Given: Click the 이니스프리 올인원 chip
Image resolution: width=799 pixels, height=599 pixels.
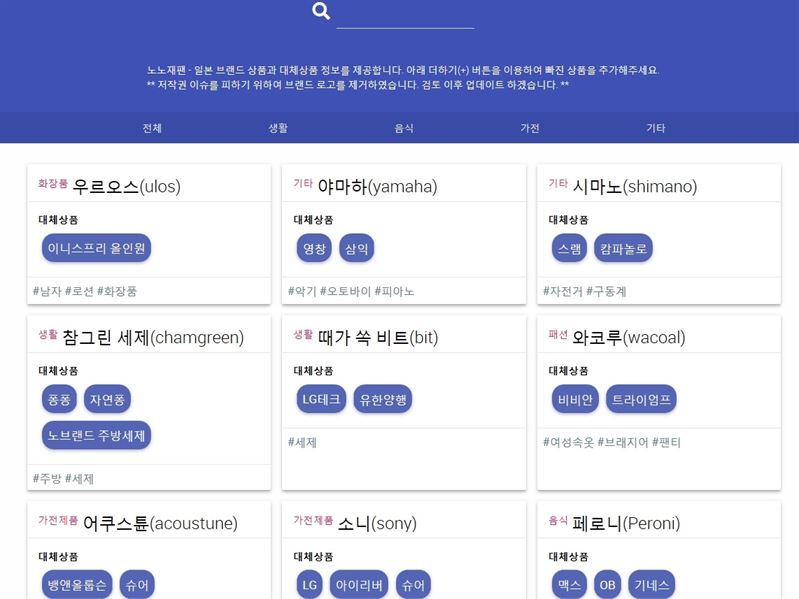Looking at the screenshot, I should pos(96,248).
